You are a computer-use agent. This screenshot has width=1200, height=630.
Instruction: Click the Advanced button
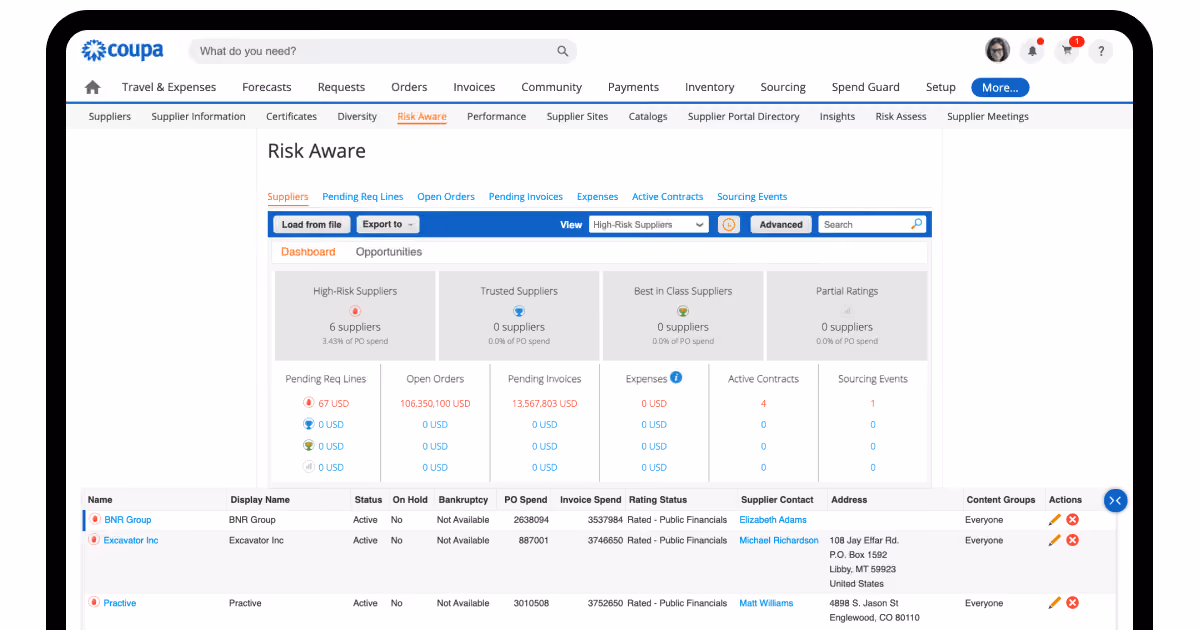coord(781,225)
